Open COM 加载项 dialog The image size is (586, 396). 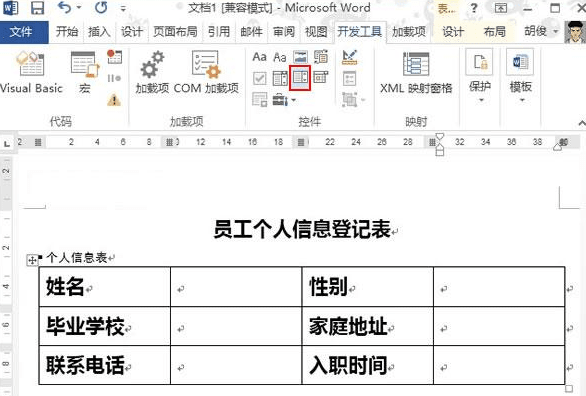point(206,72)
